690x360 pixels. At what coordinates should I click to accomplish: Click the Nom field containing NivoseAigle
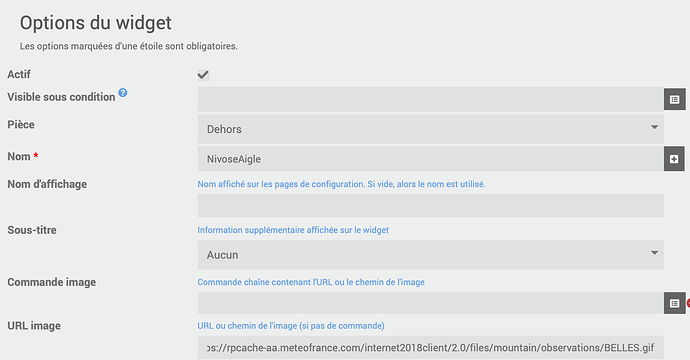tap(430, 159)
